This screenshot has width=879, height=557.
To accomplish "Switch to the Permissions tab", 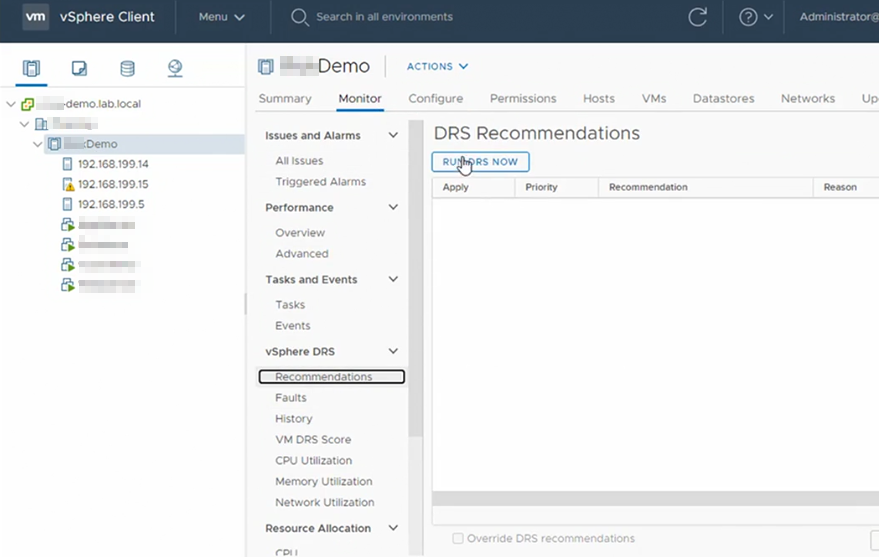I will click(x=523, y=99).
